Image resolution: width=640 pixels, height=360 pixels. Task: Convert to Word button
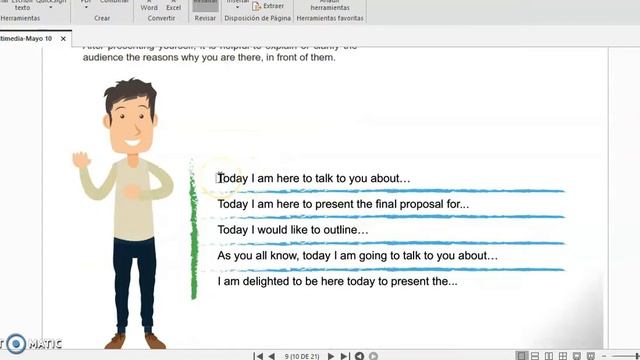149,5
